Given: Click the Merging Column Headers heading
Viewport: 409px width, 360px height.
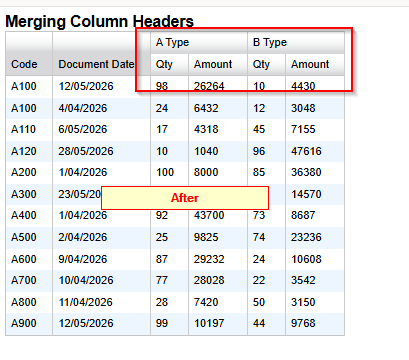Looking at the screenshot, I should tap(99, 21).
